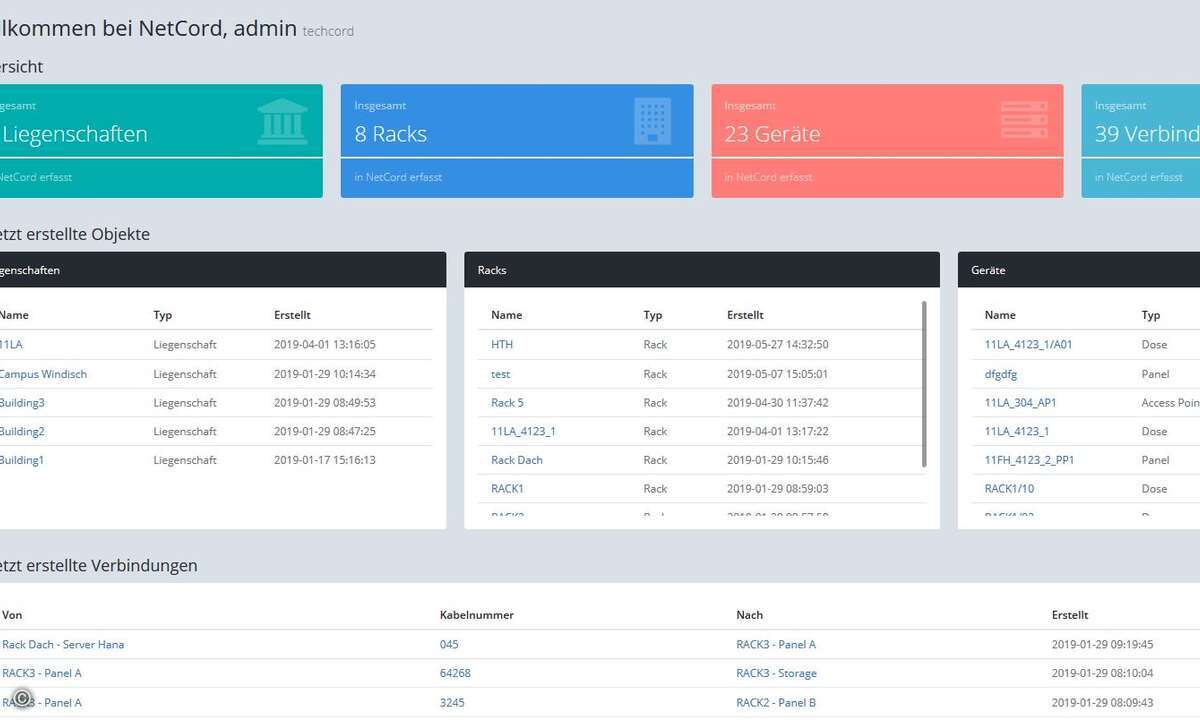
Task: Click timestamp 2019-01-29 09:19:45
Action: 1103,644
